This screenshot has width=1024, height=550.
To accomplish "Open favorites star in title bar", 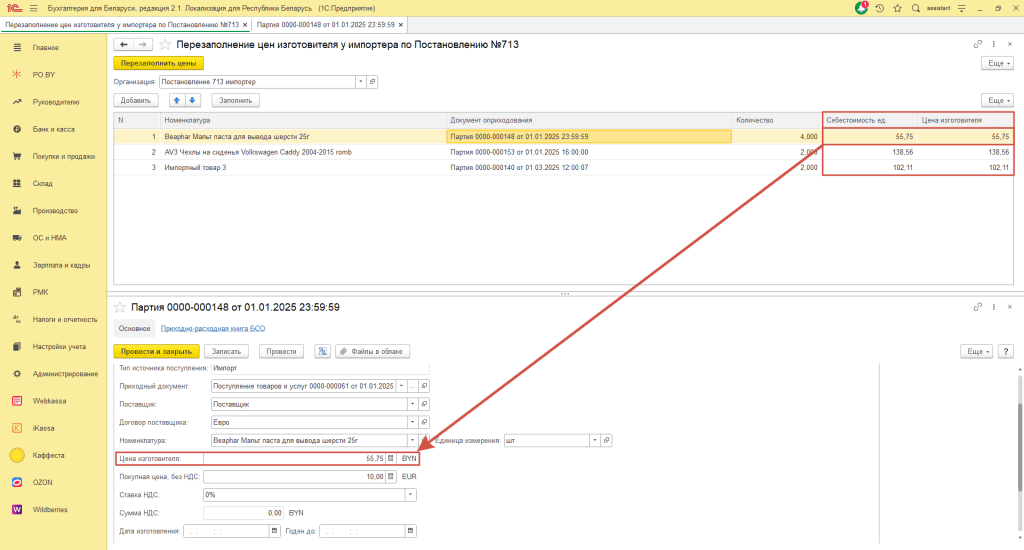I will 897,8.
